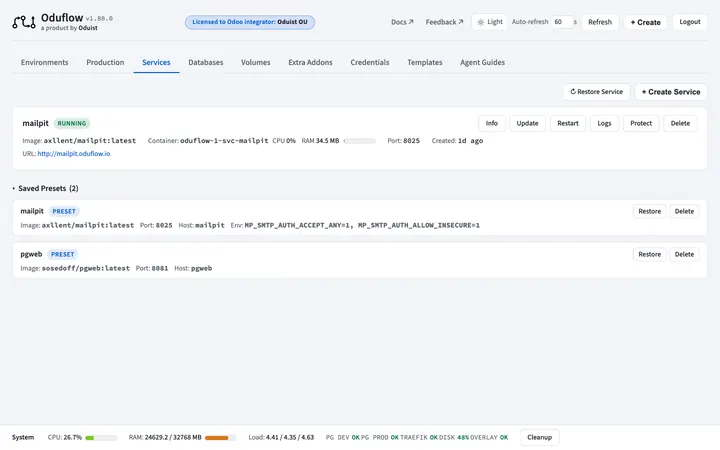Delete the mailpit preset

pyautogui.click(x=684, y=211)
